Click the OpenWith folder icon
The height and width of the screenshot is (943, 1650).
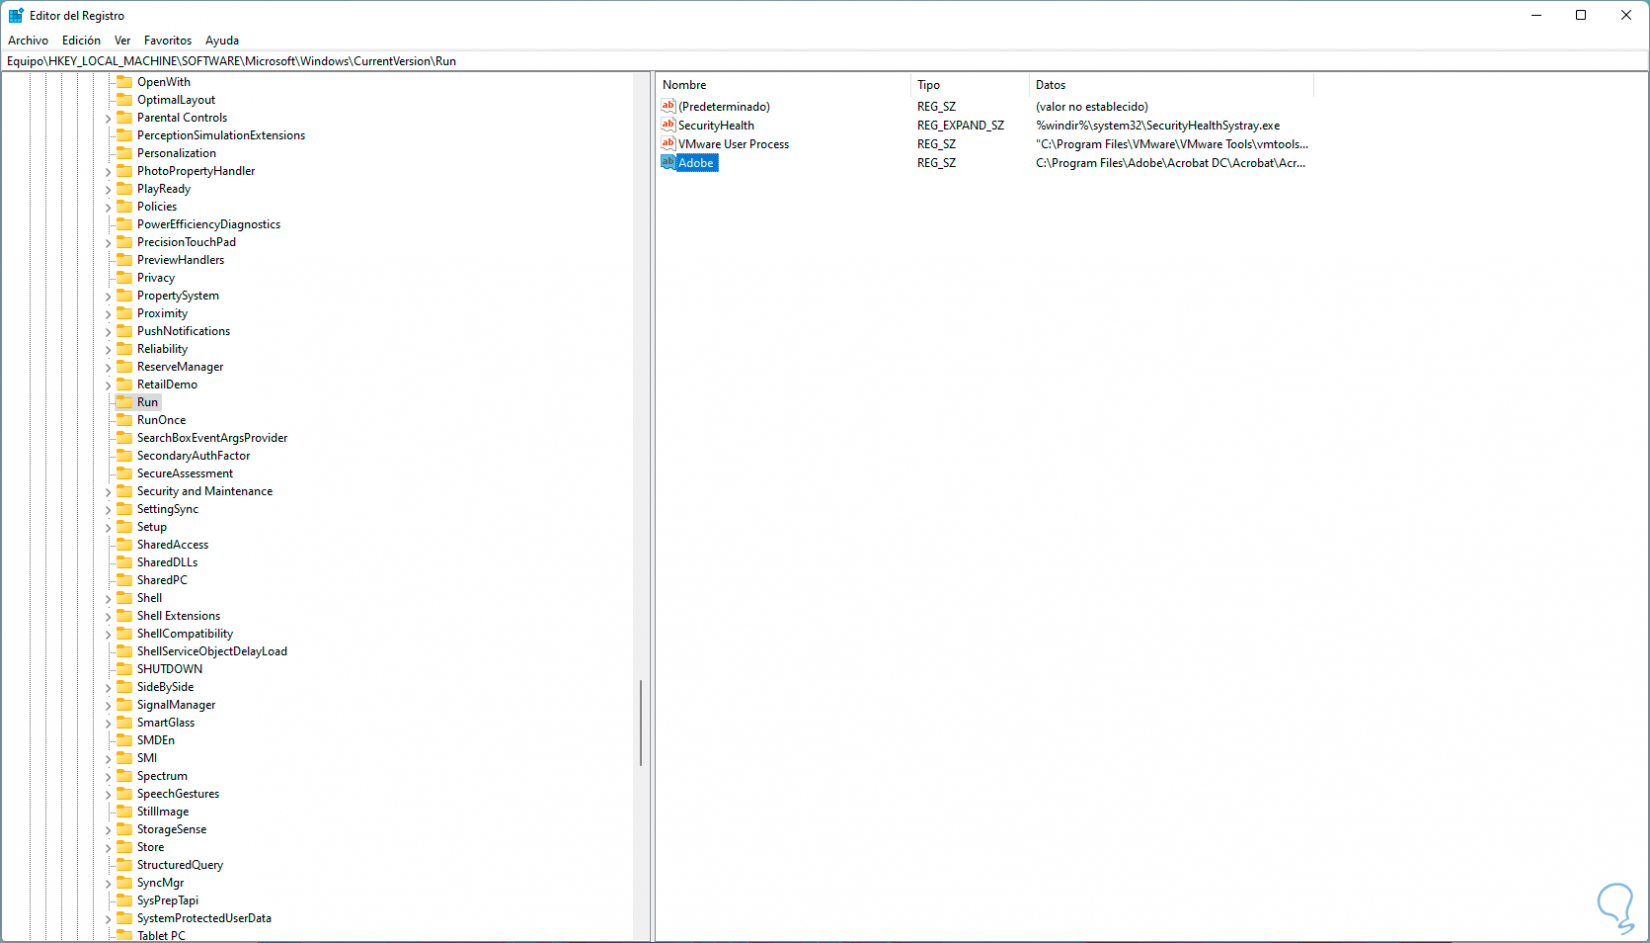pyautogui.click(x=124, y=82)
